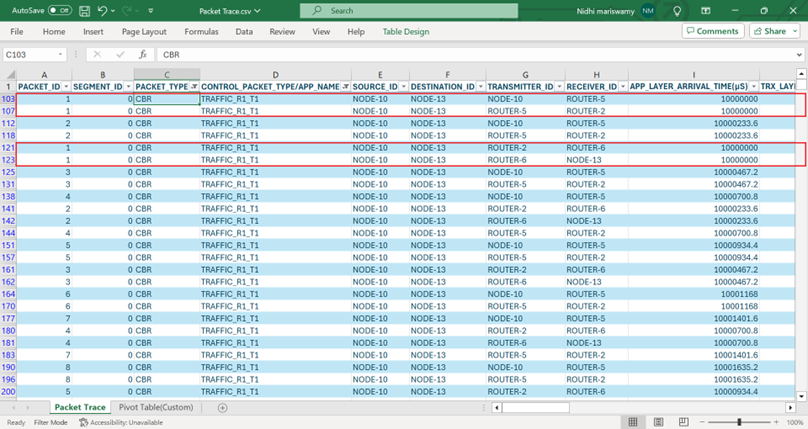
Task: Add a new sheet with plus icon
Action: (222, 408)
